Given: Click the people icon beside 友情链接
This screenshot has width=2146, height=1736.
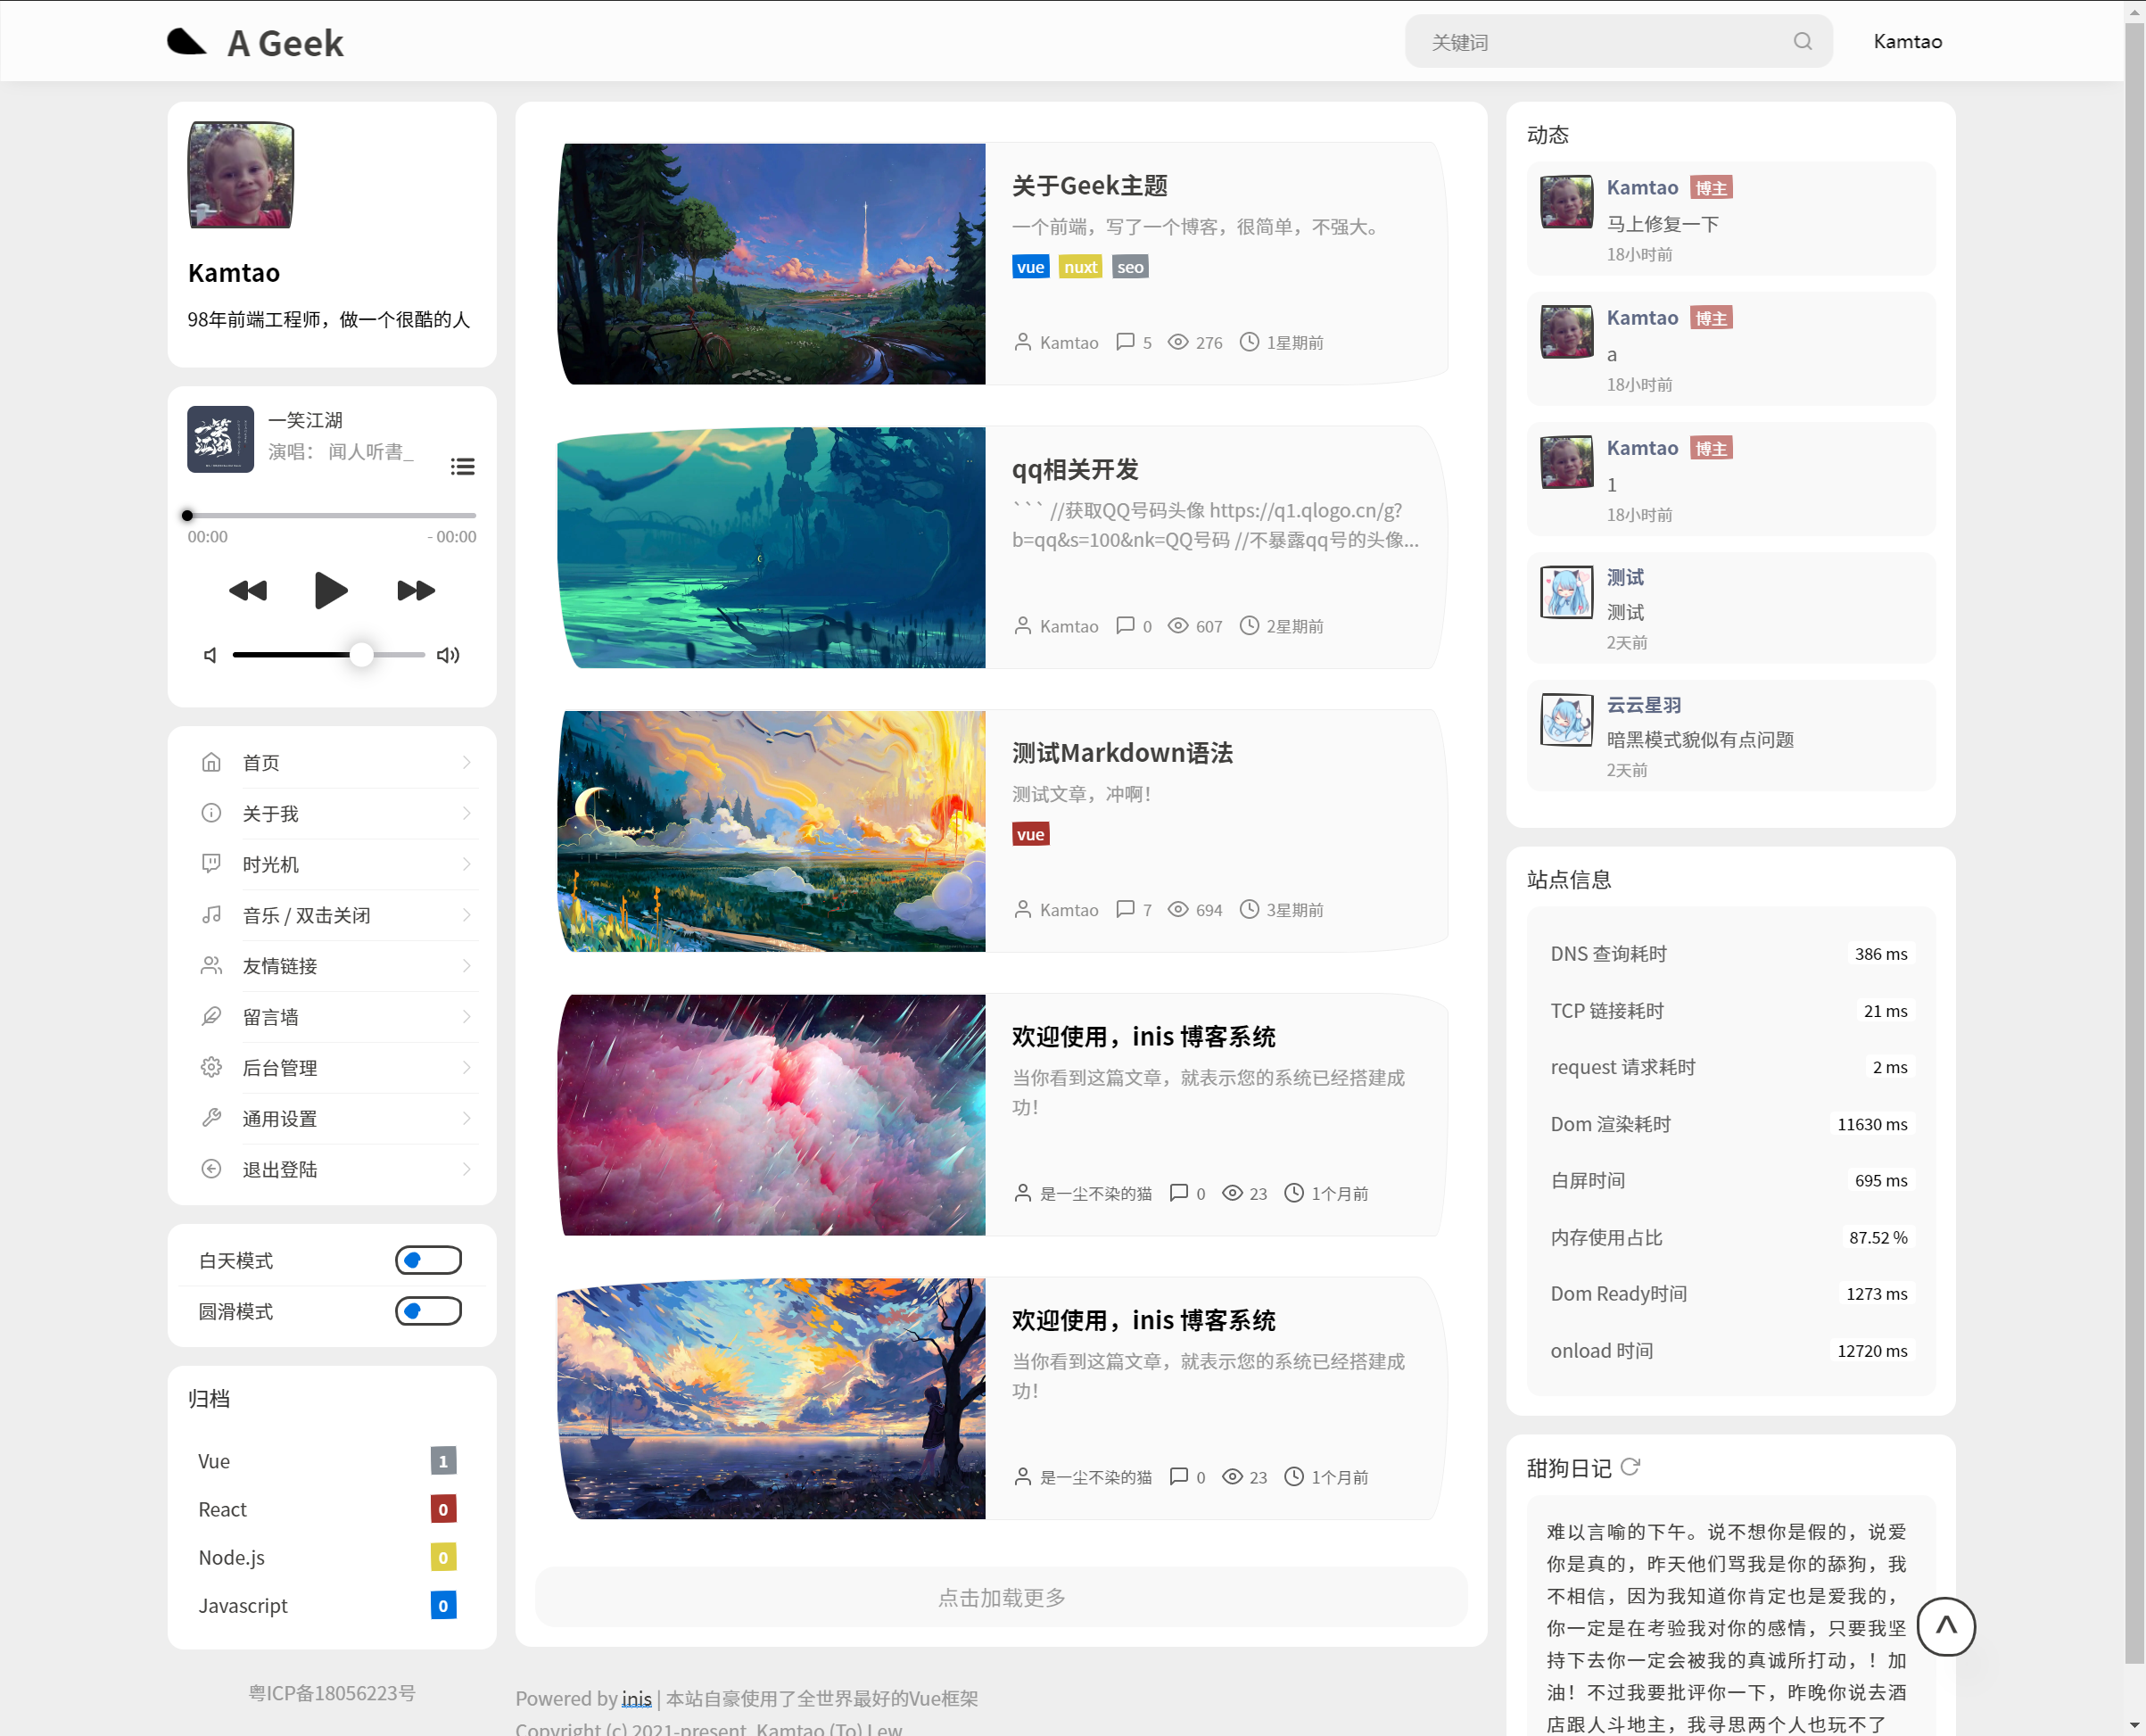Looking at the screenshot, I should pos(211,966).
